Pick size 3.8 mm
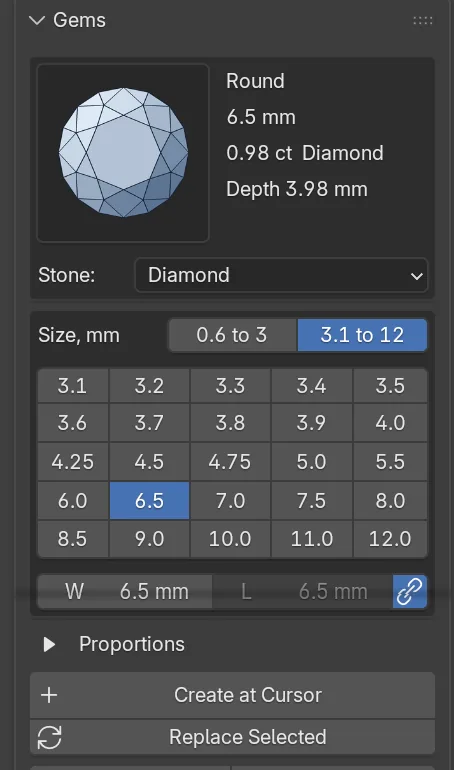Image resolution: width=454 pixels, height=770 pixels. (x=230, y=423)
